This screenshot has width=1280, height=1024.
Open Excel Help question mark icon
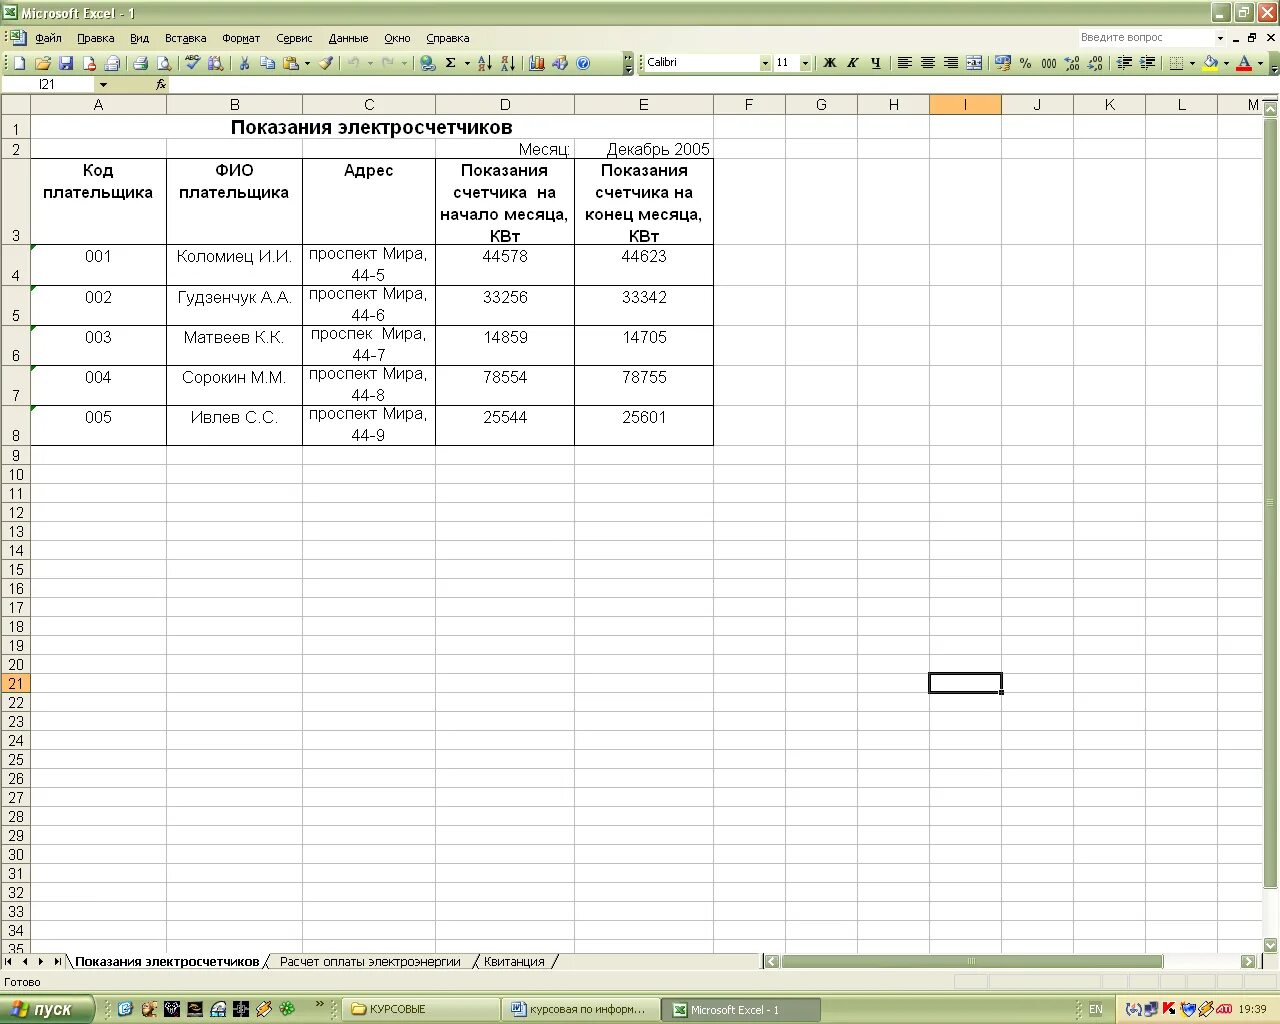(584, 63)
